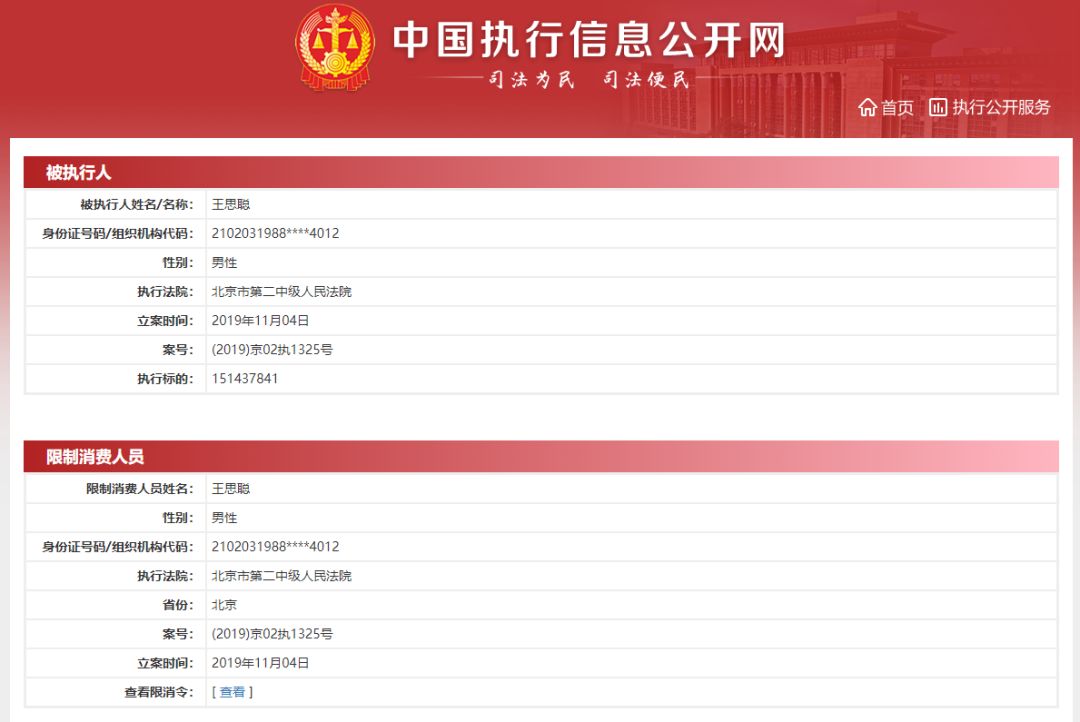Image resolution: width=1080 pixels, height=722 pixels.
Task: Click the ID number 2102031988****4012
Action: (x=274, y=233)
